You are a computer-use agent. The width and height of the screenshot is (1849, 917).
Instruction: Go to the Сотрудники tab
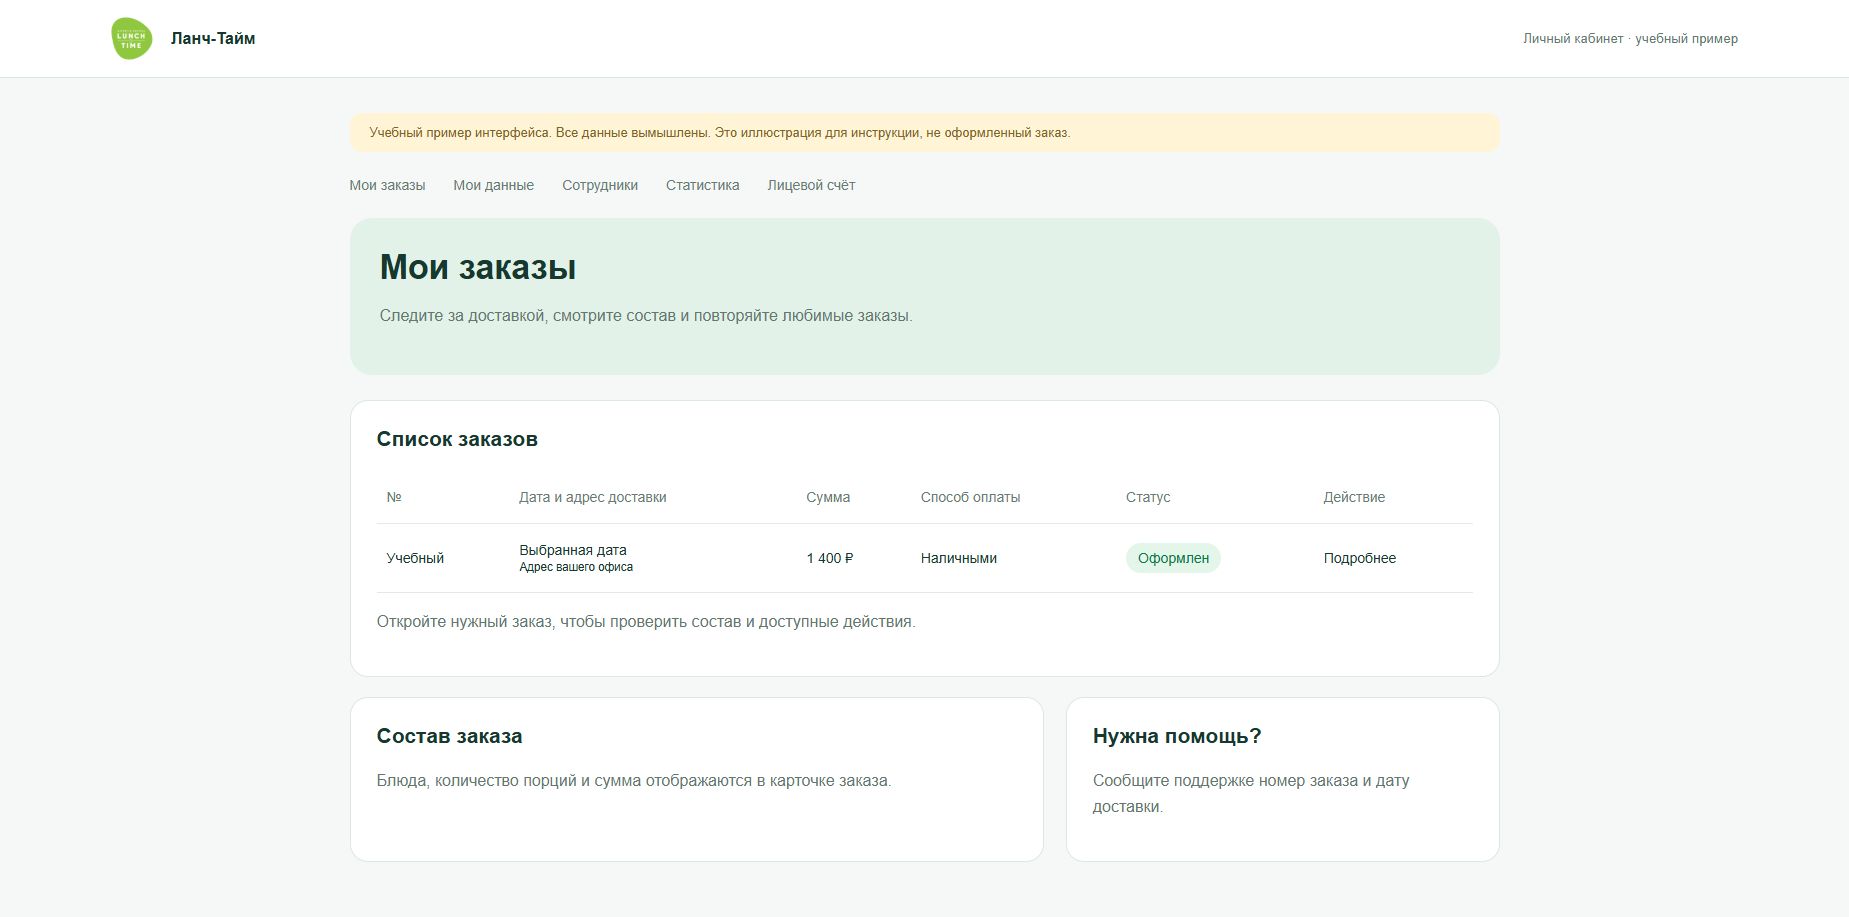600,185
